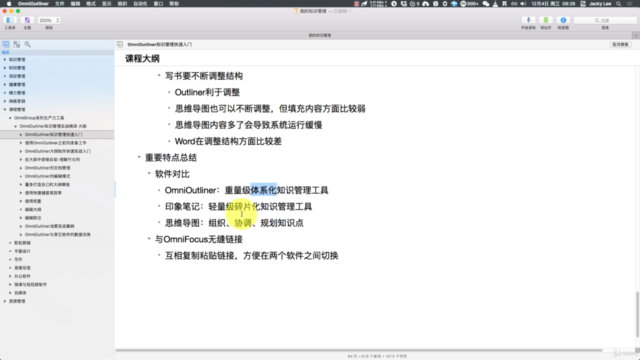Expand the 健康管理 sidebar item

coord(5,84)
